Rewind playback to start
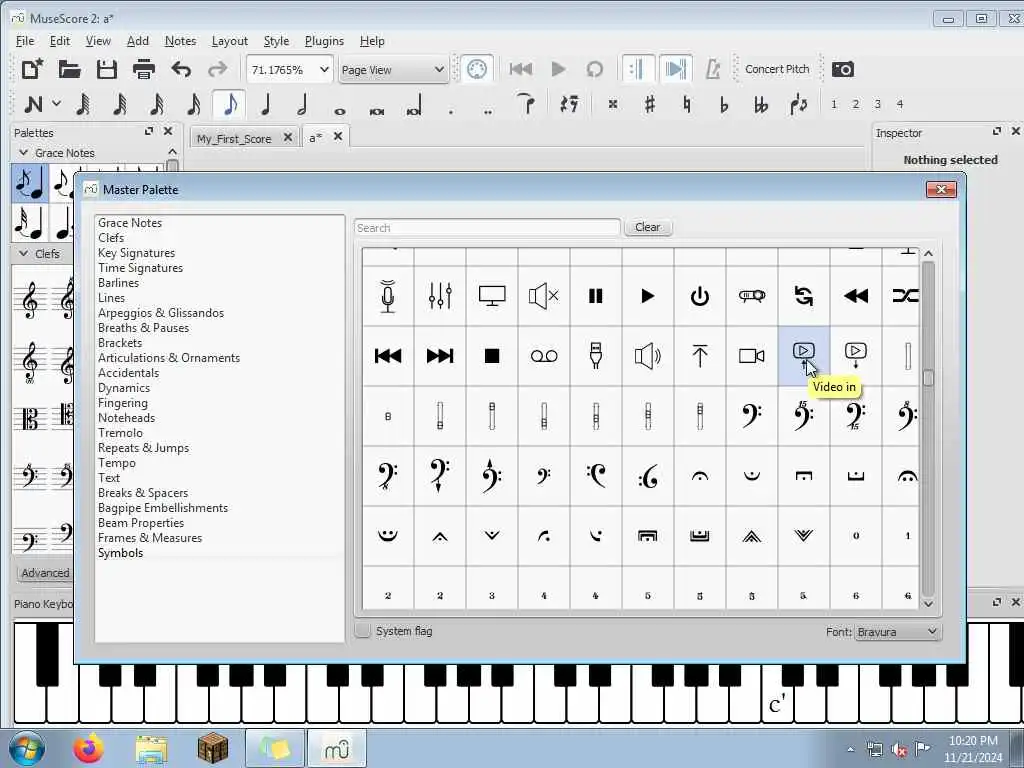The width and height of the screenshot is (1024, 768). (x=520, y=69)
